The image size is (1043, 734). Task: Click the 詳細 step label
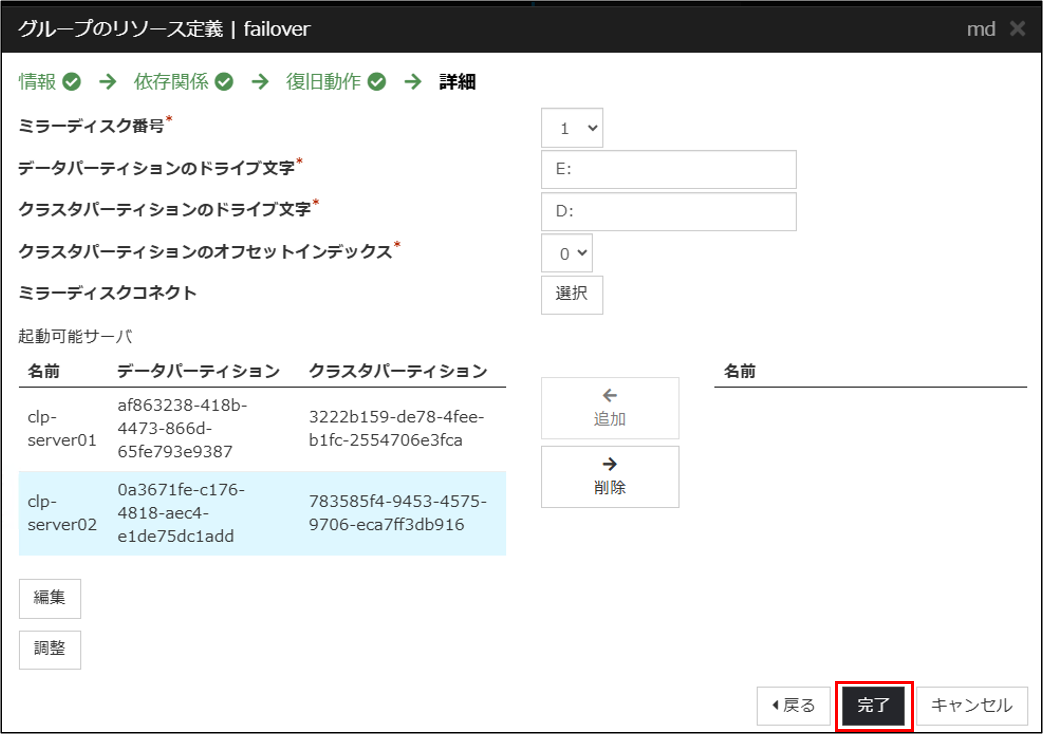[x=457, y=82]
